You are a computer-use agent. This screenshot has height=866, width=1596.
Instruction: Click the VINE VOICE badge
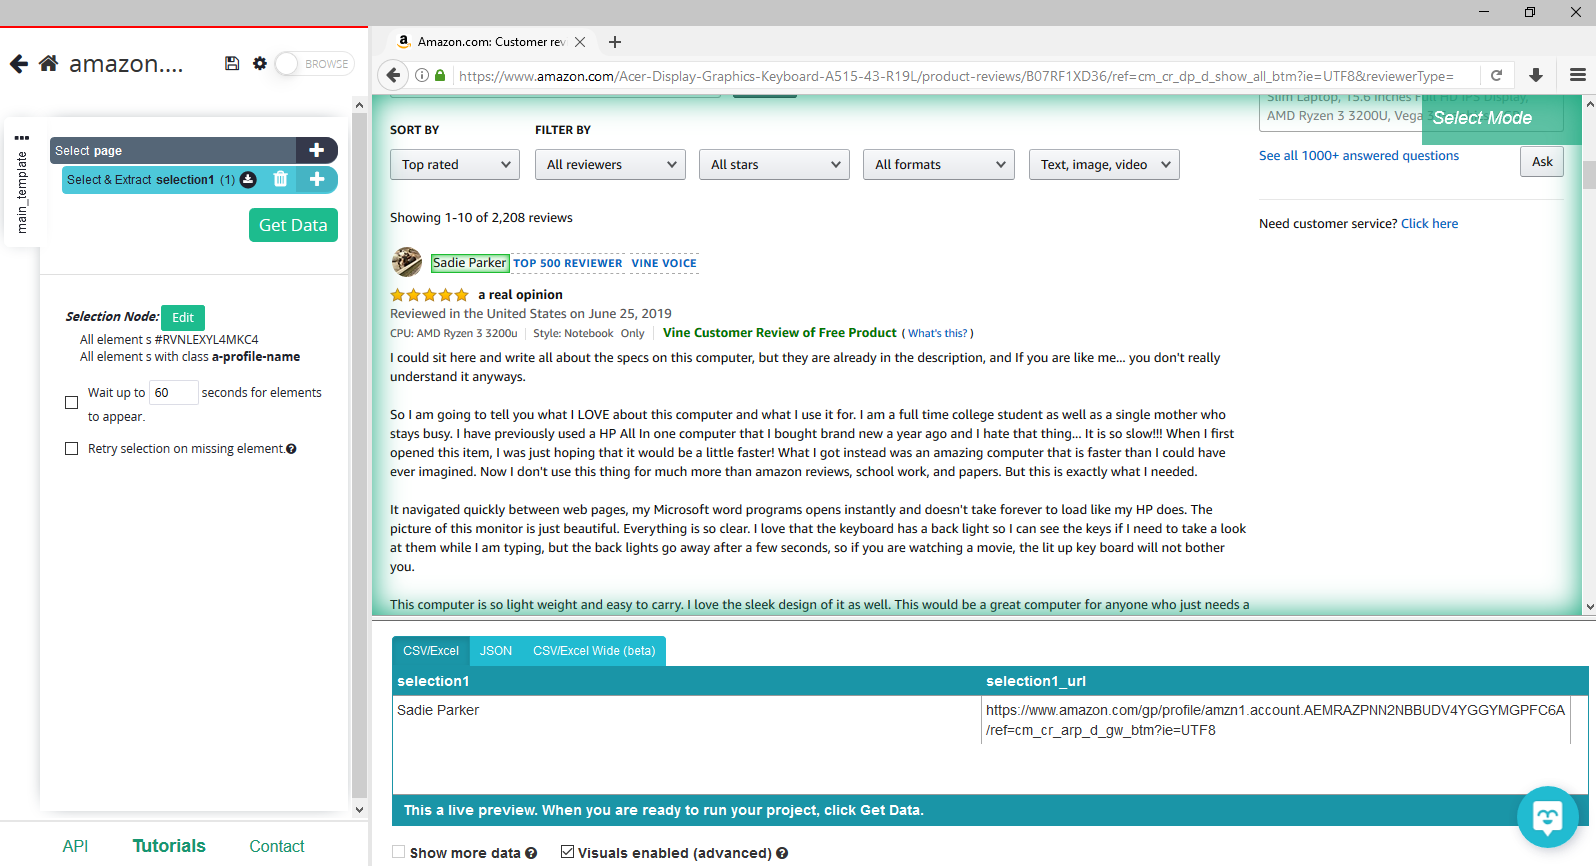point(664,264)
